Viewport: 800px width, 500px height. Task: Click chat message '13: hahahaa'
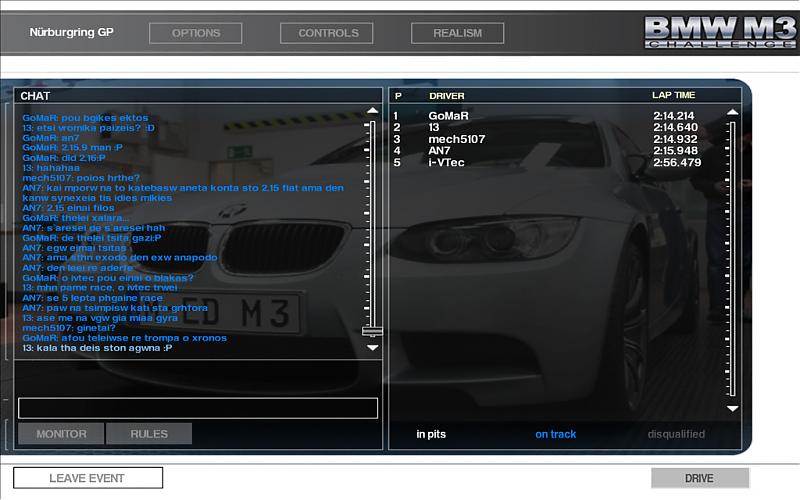tap(51, 168)
